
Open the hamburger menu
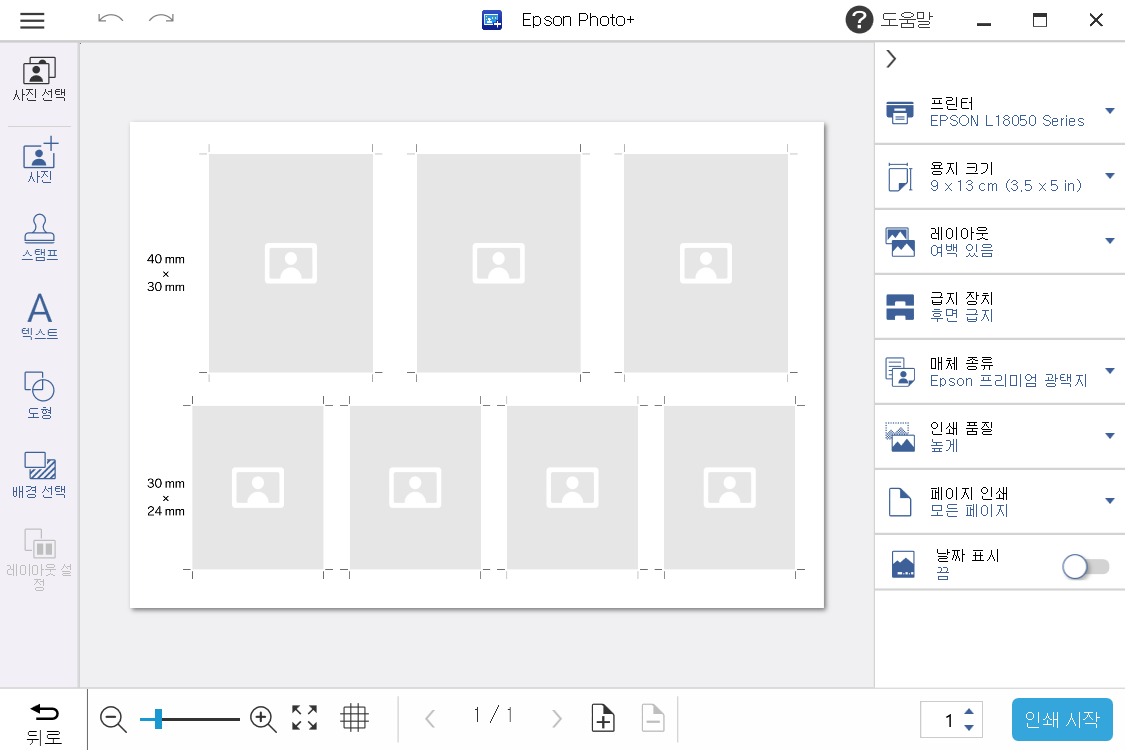click(32, 20)
